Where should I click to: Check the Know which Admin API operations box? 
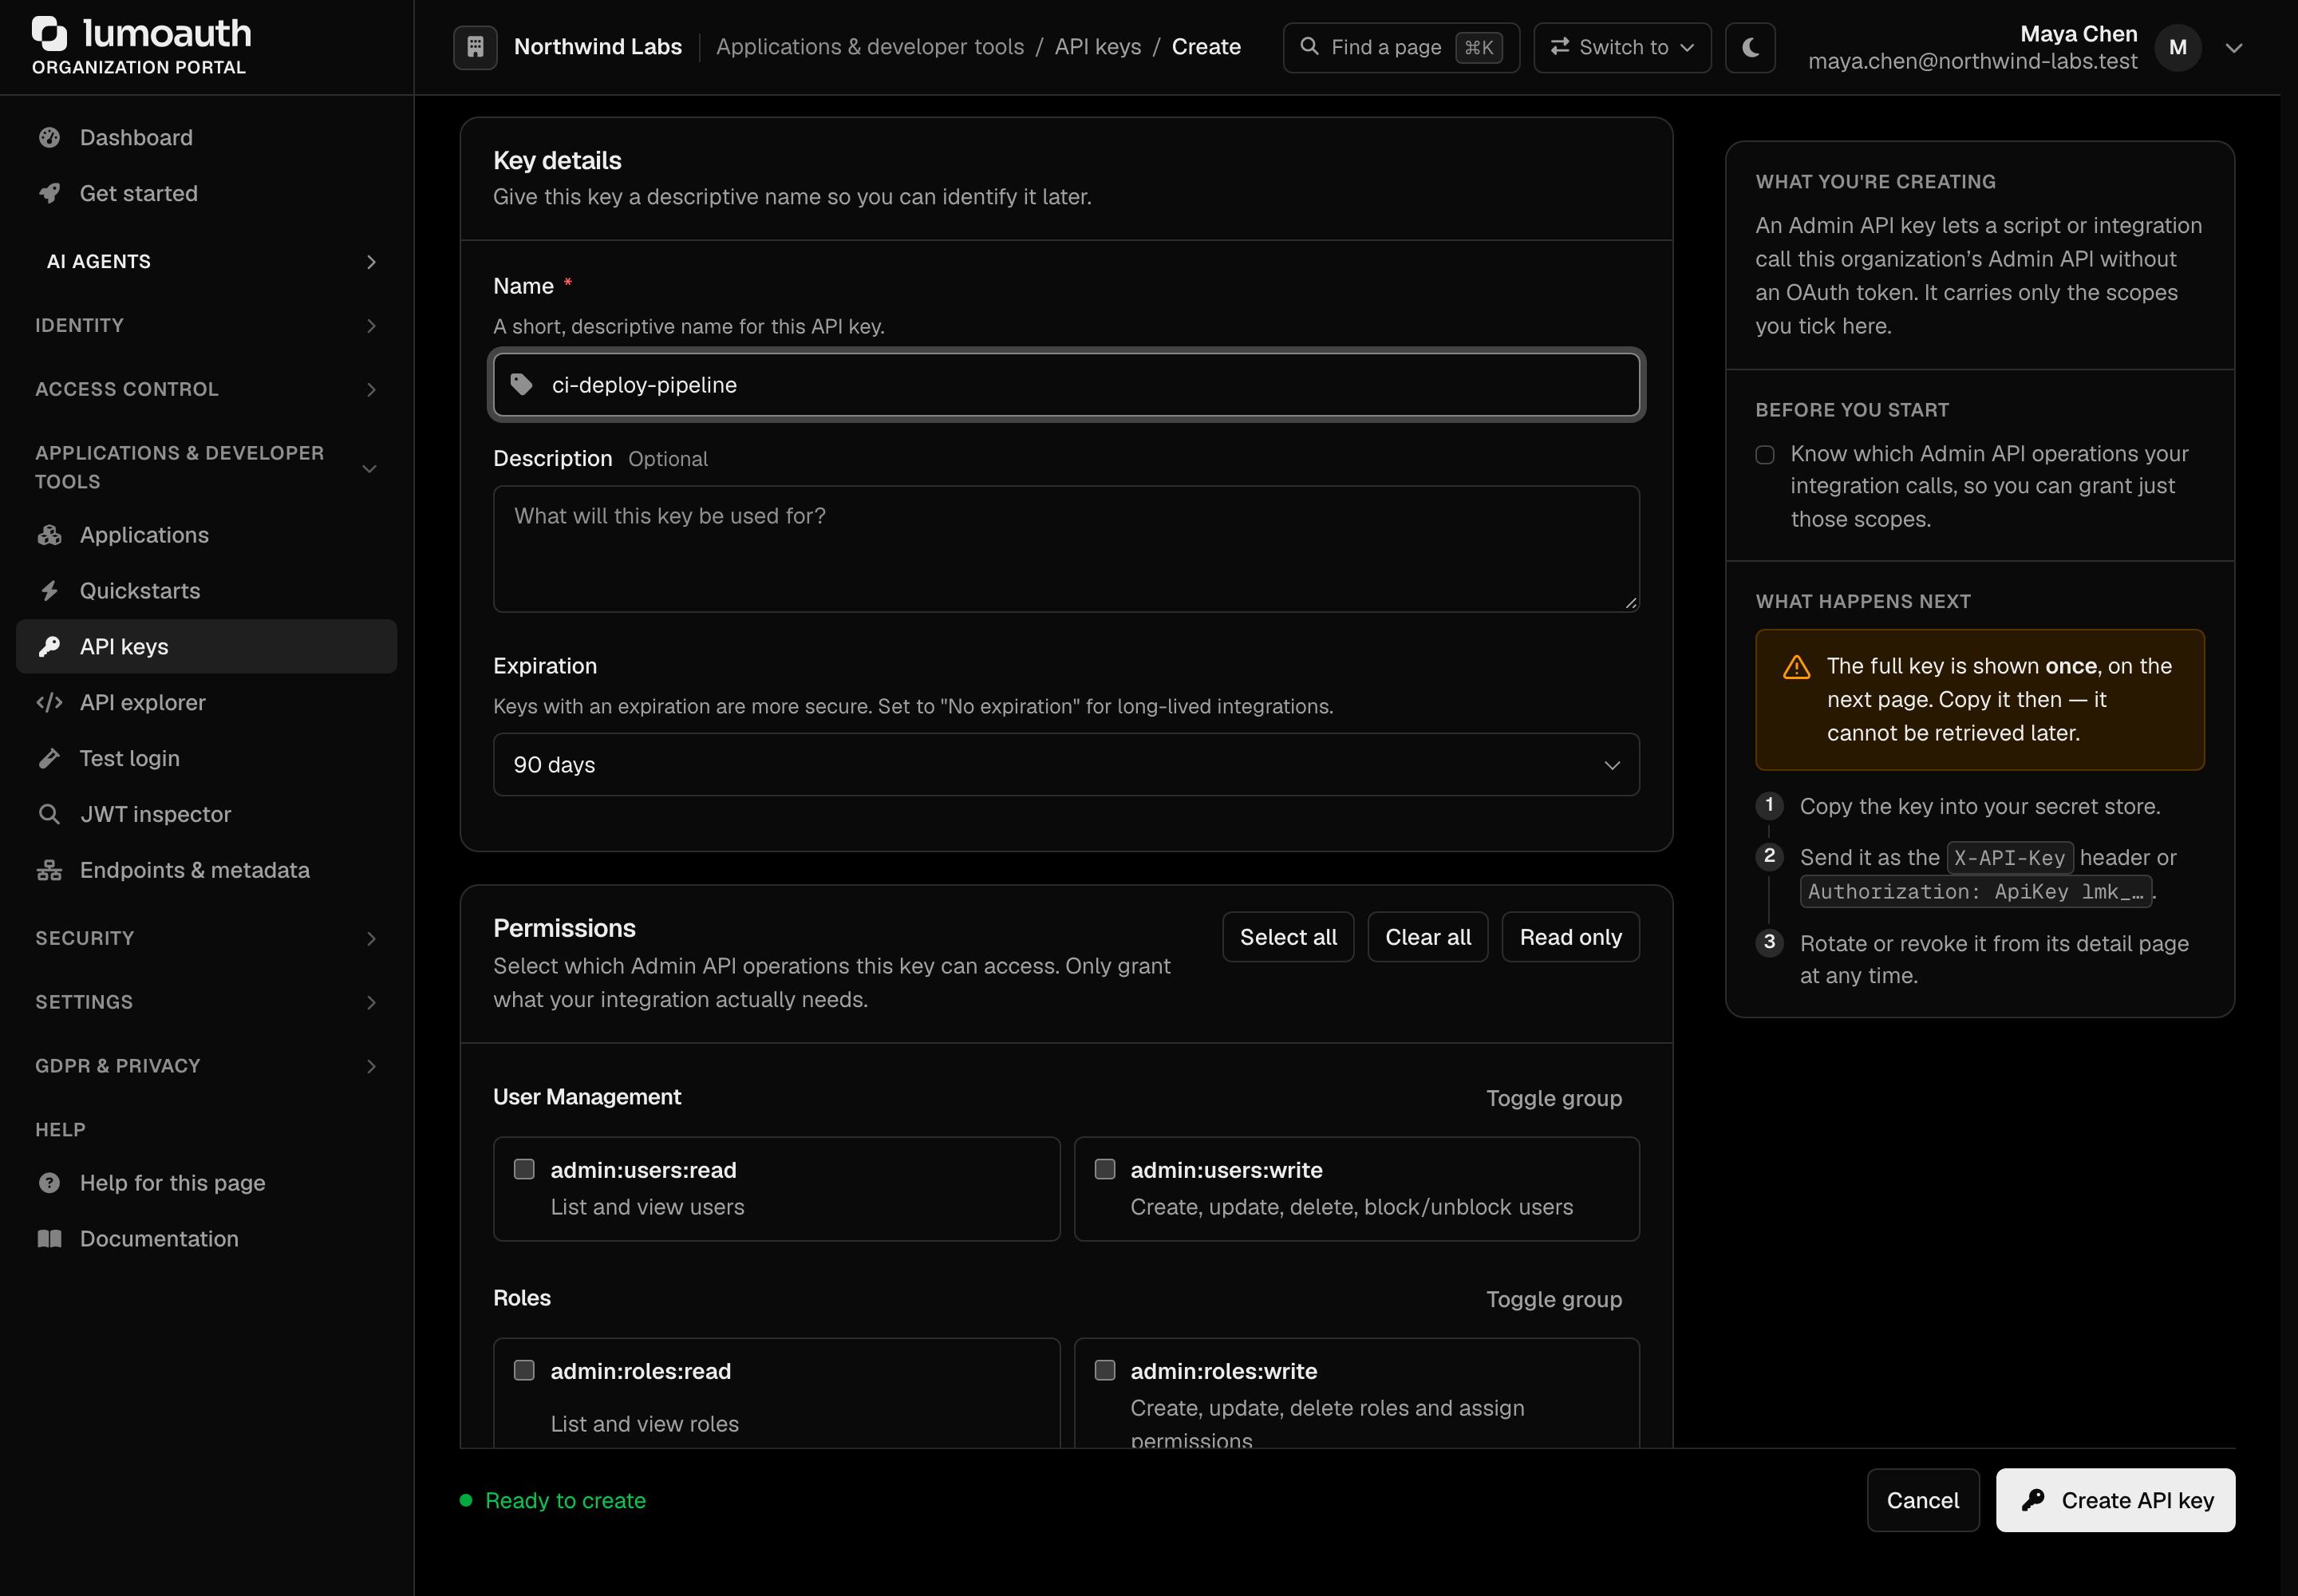1765,455
